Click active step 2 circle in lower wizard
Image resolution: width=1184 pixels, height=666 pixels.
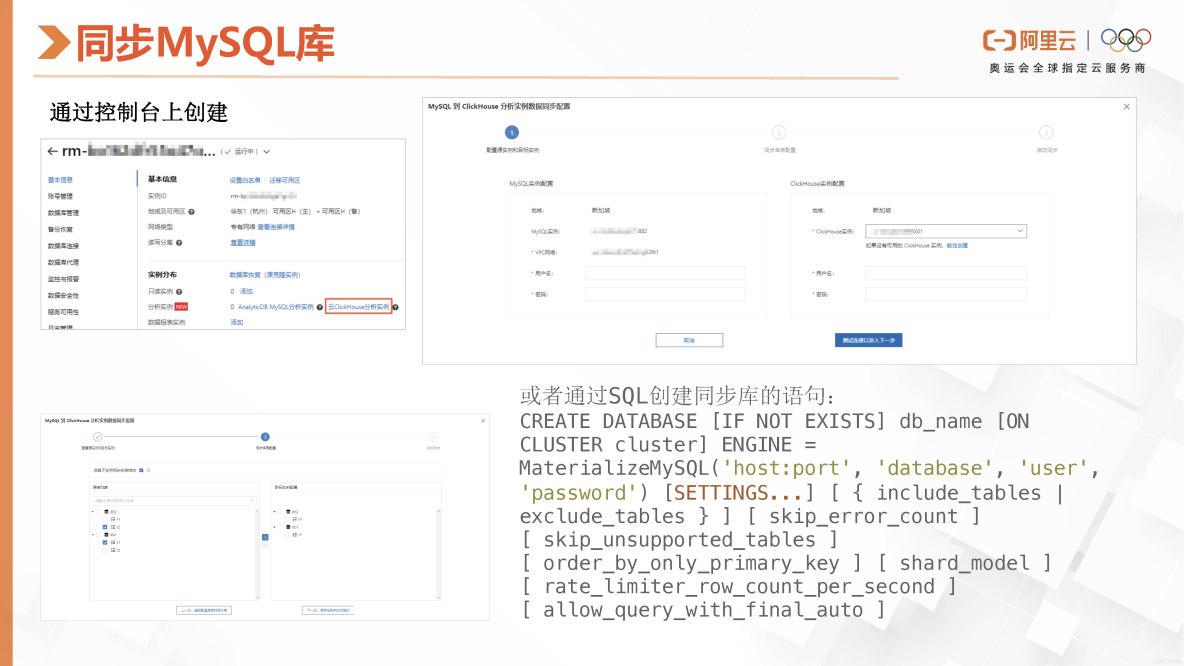(265, 436)
